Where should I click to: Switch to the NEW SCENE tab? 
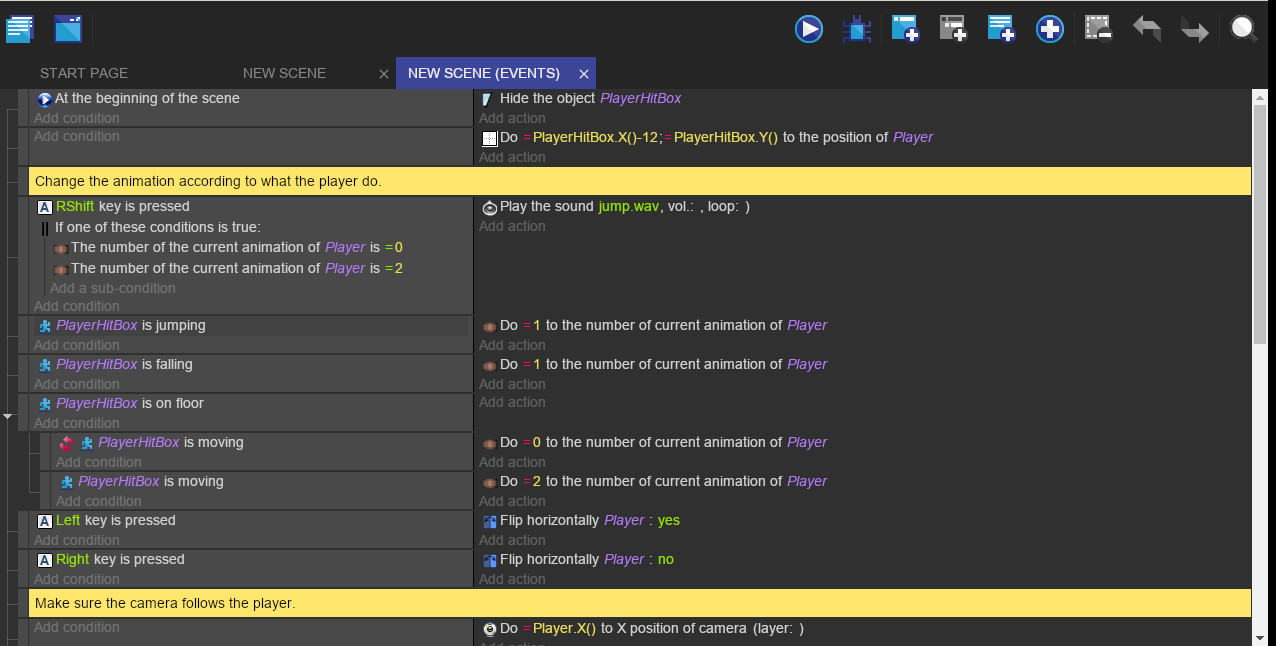pos(284,73)
